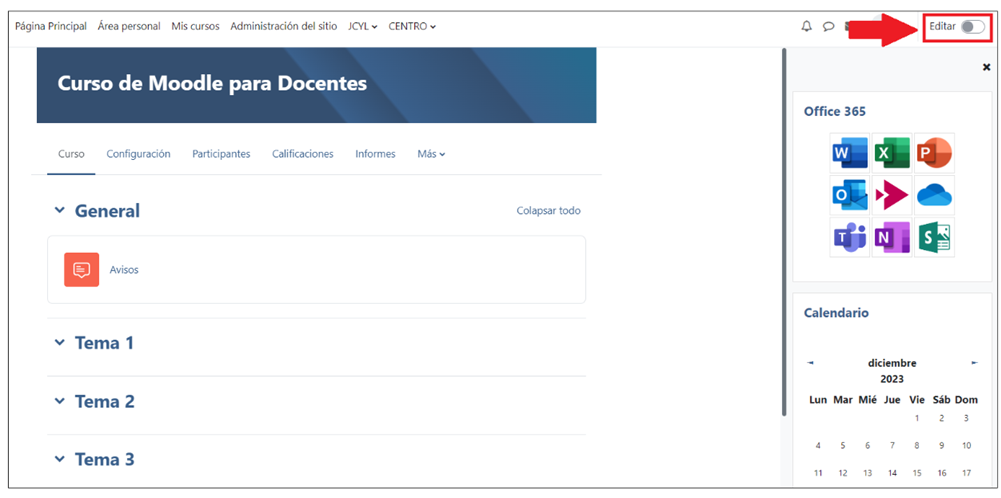Image resolution: width=1001 pixels, height=498 pixels.
Task: Click the orange Avisos forum icon
Action: (x=82, y=269)
